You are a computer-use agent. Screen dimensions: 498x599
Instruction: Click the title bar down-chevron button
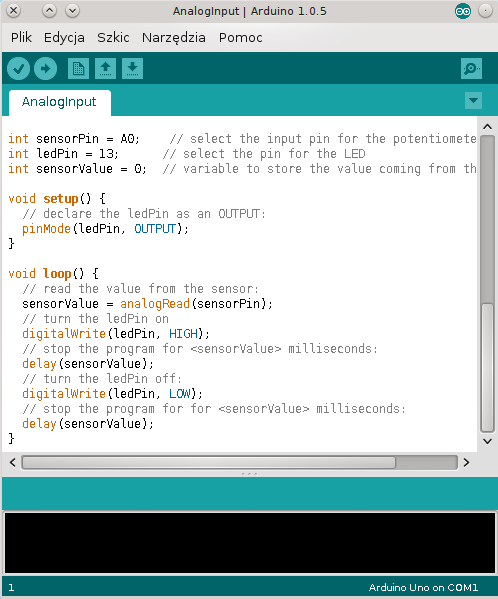coord(72,11)
